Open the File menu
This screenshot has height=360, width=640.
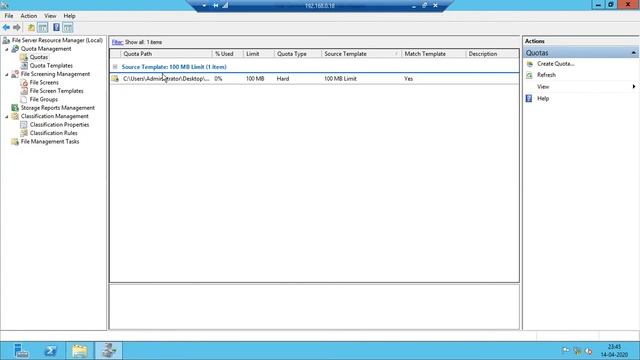9,16
